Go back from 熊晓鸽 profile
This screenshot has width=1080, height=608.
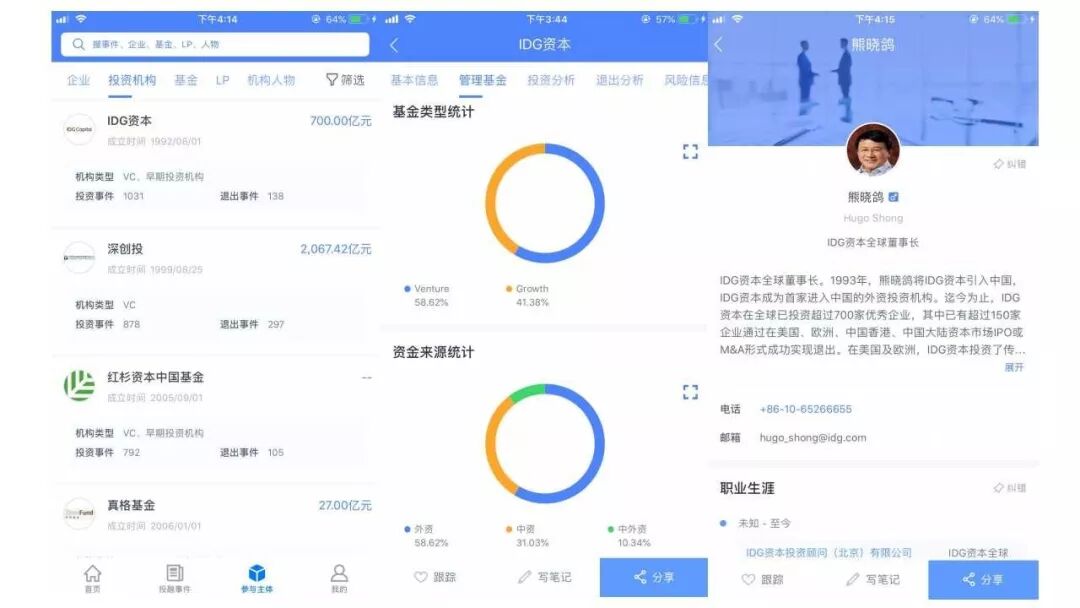coord(718,45)
